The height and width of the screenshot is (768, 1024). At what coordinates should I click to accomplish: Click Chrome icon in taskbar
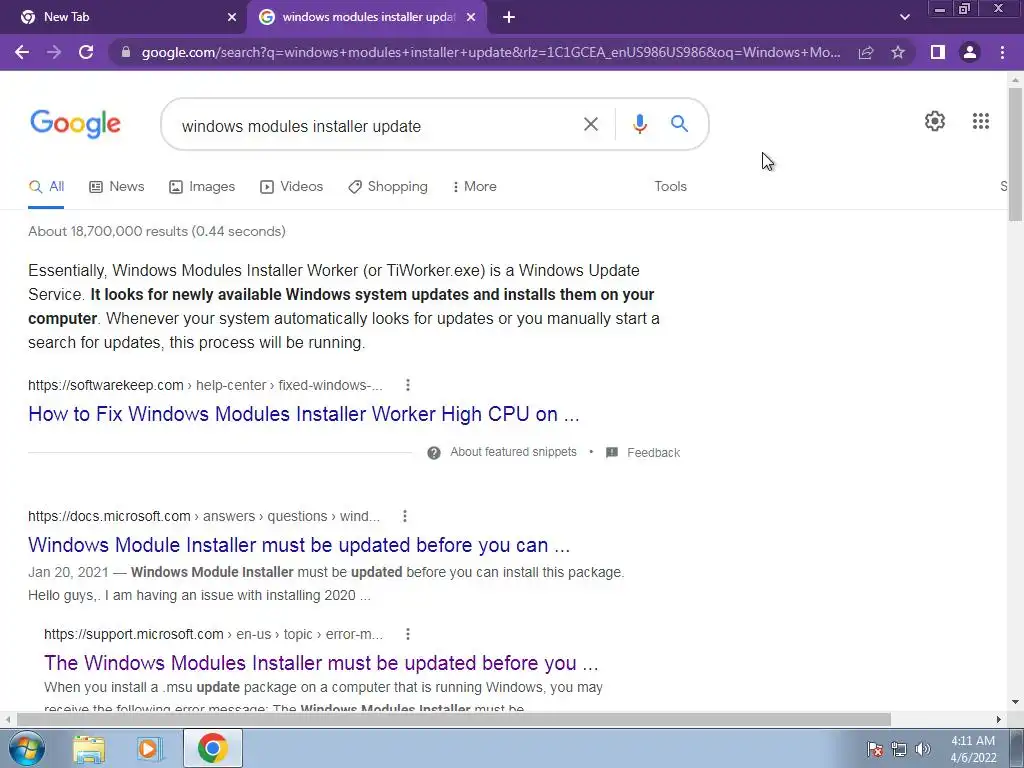coord(212,748)
